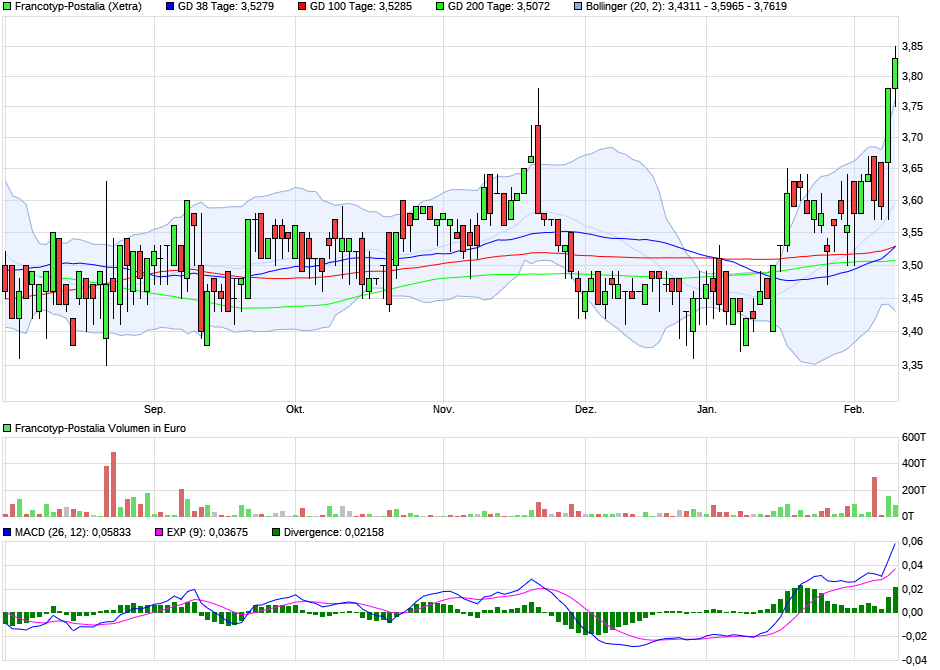Select the 'GD 100 Tage: 3,5285' label
Screen dimensions: 940x670
coord(361,7)
